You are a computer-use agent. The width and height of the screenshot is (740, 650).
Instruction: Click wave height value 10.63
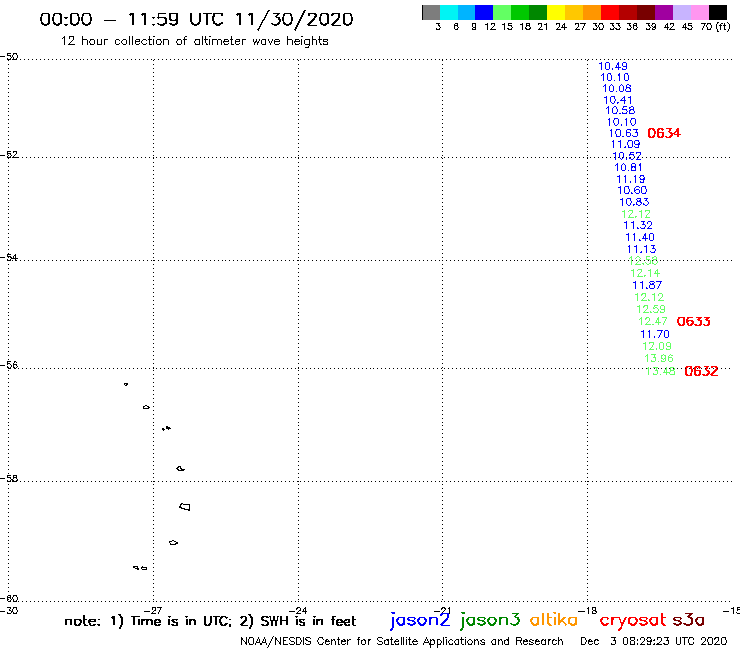click(x=623, y=133)
